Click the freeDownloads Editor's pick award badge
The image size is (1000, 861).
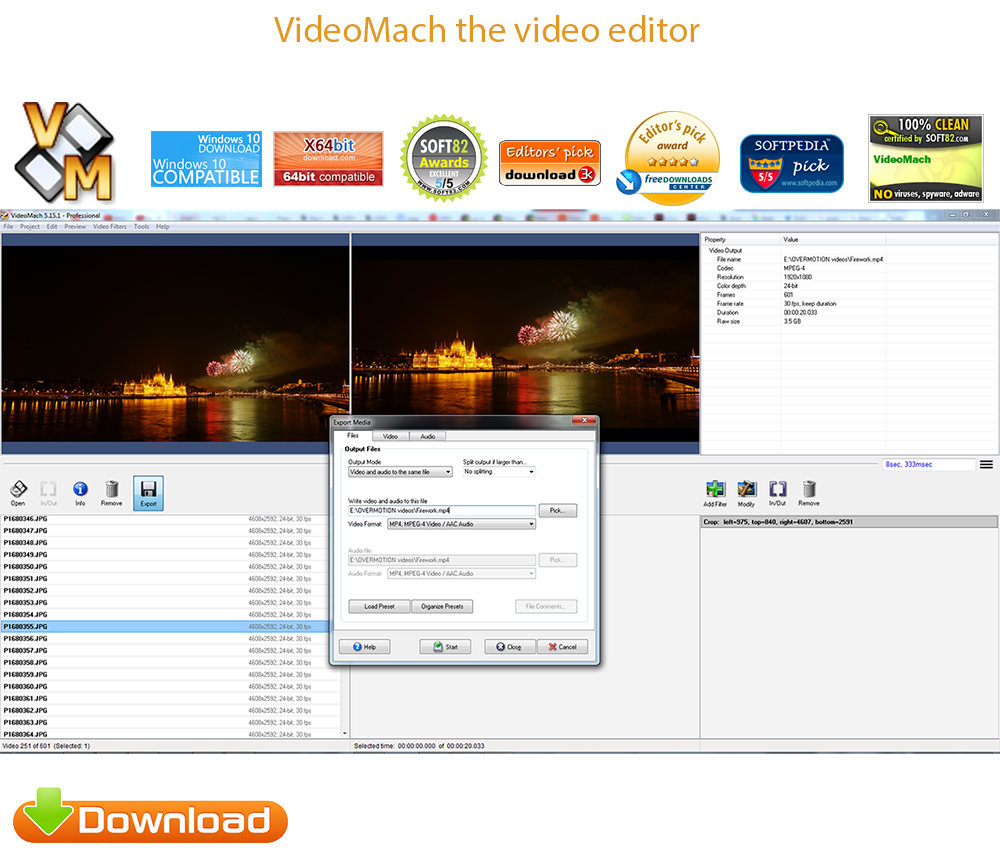click(x=669, y=158)
